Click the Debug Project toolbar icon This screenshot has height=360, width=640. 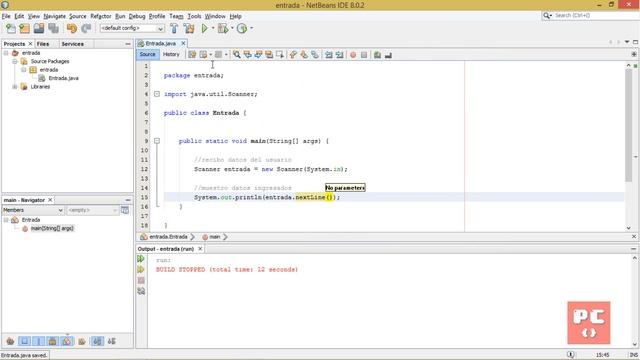[223, 28]
